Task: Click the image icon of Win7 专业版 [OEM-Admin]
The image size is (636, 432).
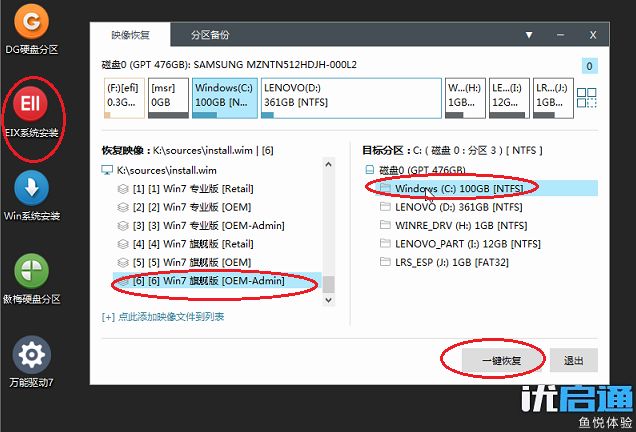Action: (x=123, y=226)
